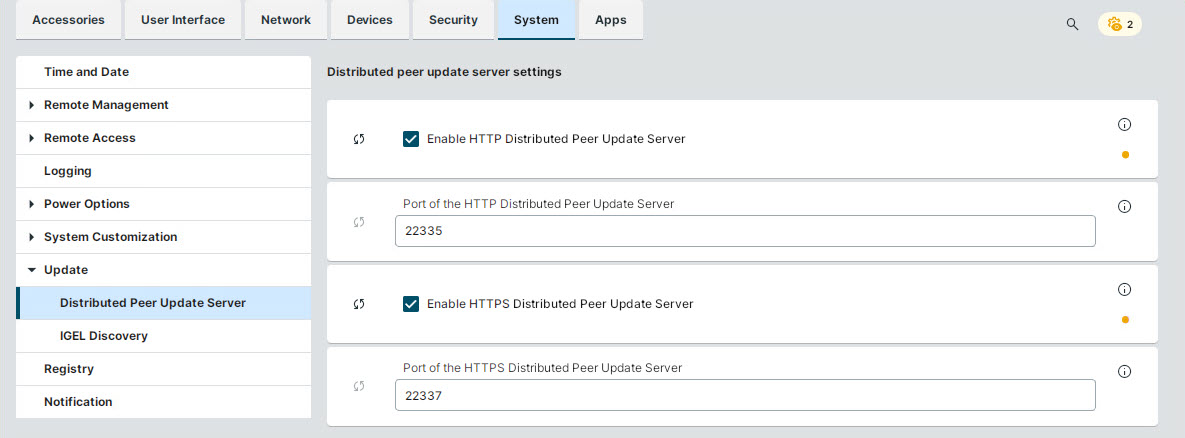Screen dimensions: 1185x438
Task: Show info for the HTTPS port setting
Action: coord(1124,371)
